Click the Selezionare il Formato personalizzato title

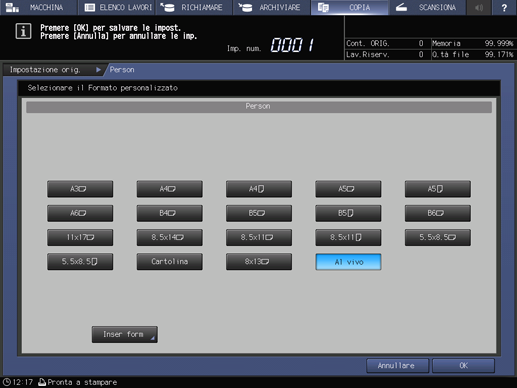point(103,88)
